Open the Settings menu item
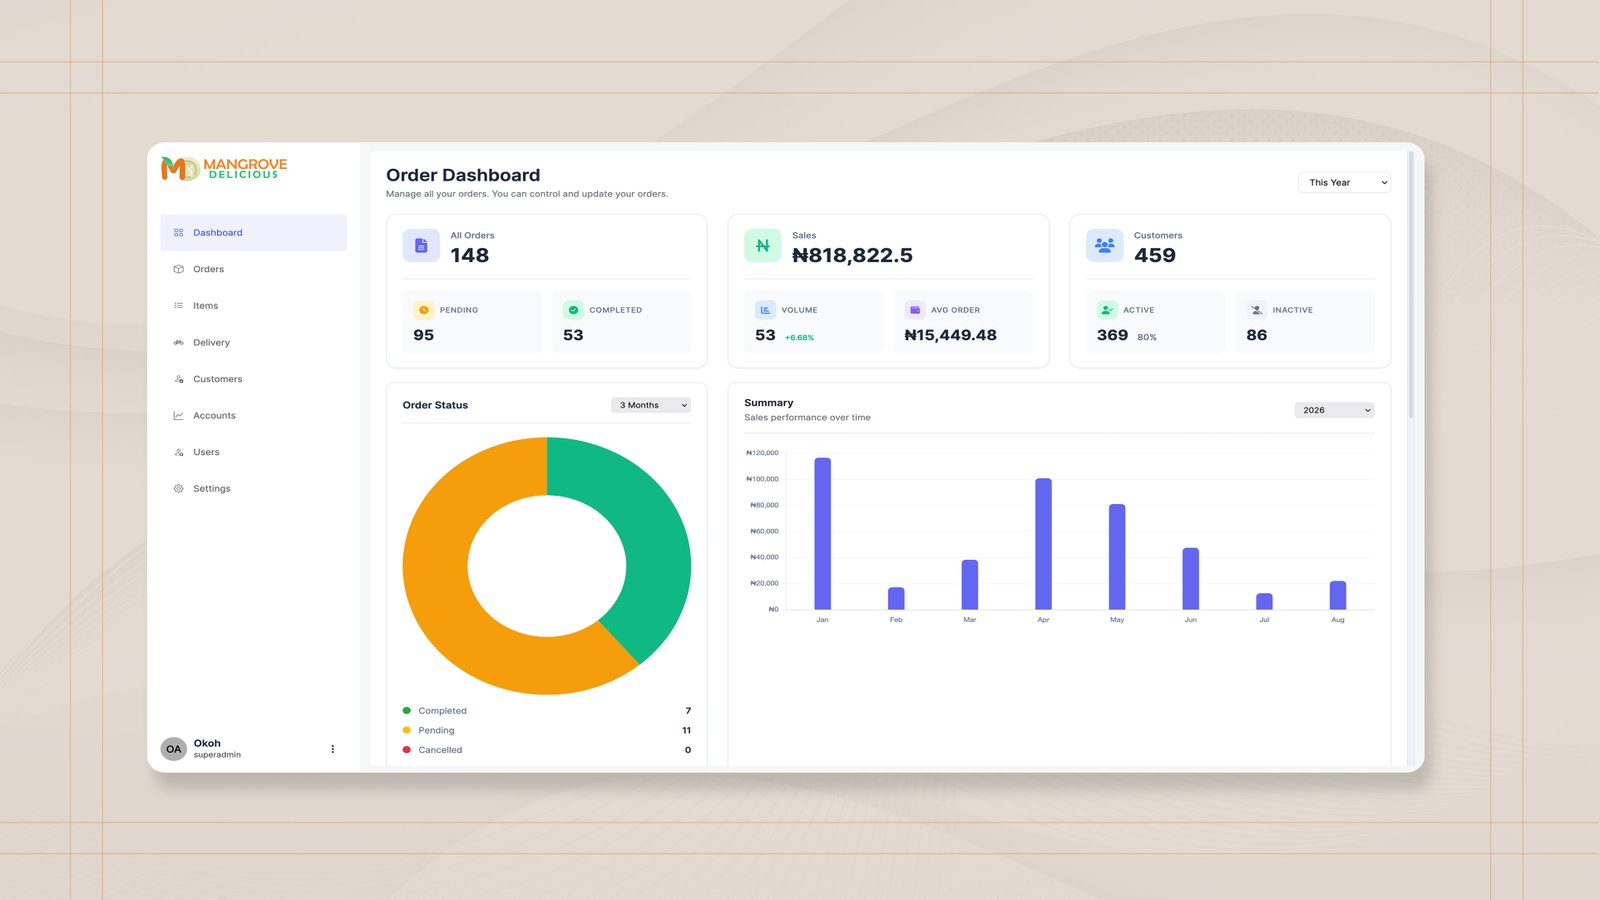 pos(253,489)
